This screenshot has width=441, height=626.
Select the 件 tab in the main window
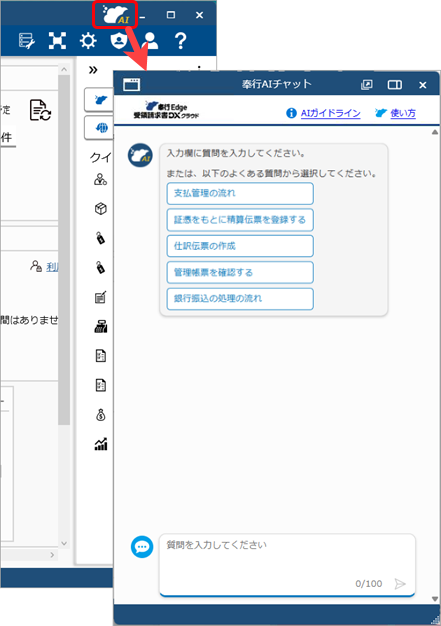(x=7, y=138)
